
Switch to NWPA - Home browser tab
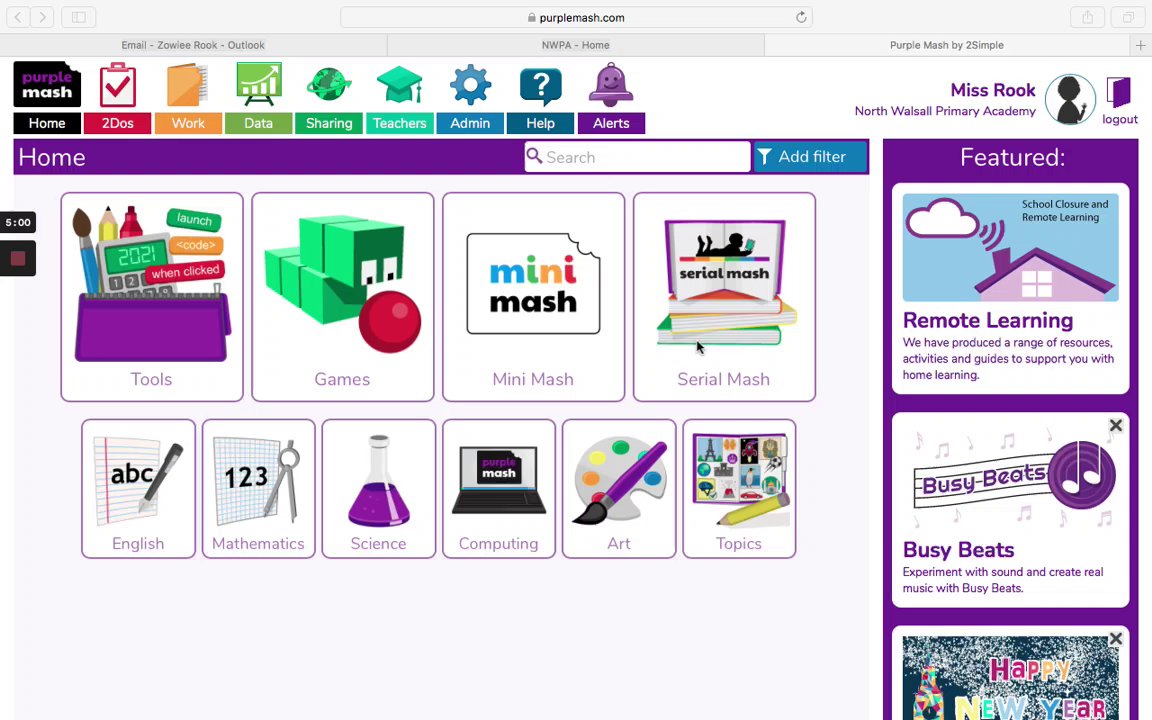(x=576, y=45)
